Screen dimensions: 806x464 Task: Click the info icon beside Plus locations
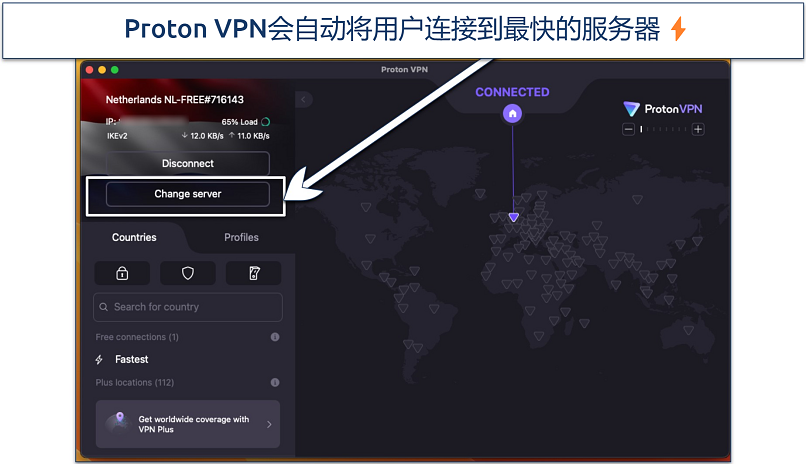pyautogui.click(x=275, y=382)
